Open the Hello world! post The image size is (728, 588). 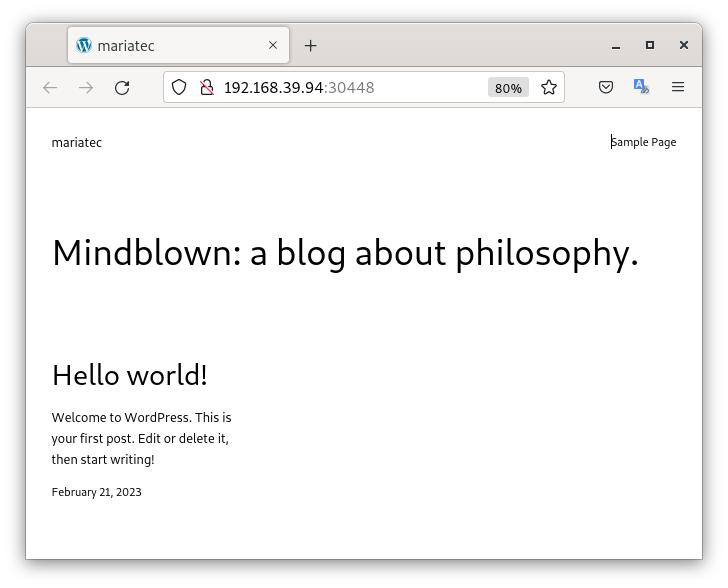130,376
